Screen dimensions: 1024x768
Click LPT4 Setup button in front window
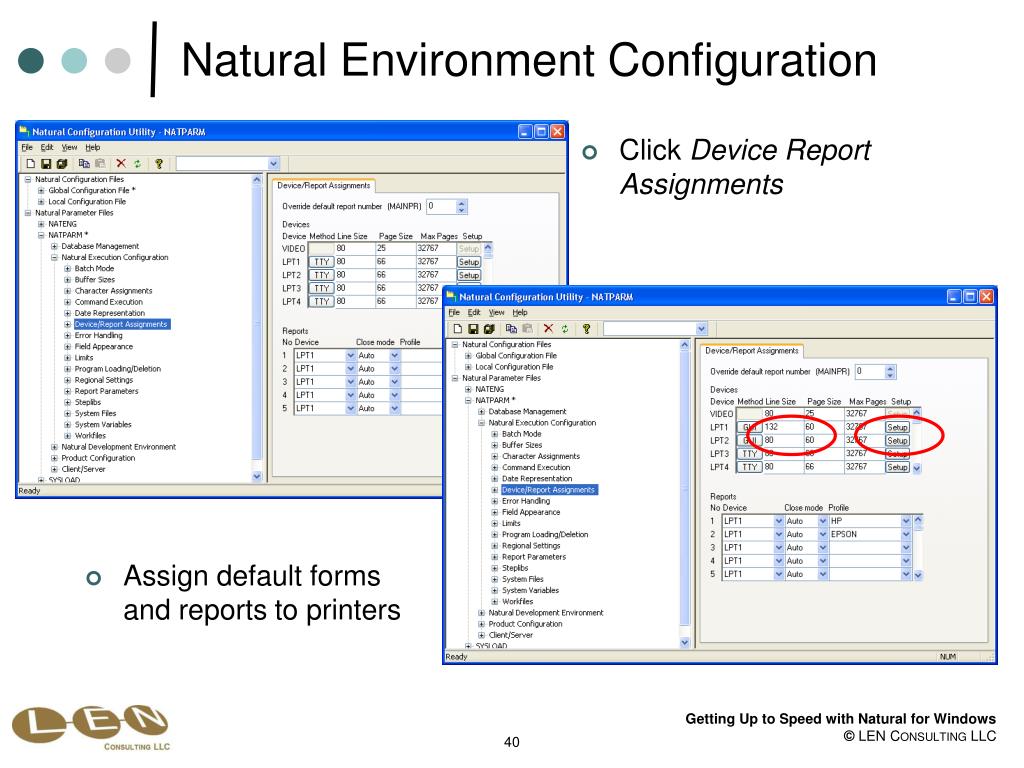click(897, 468)
